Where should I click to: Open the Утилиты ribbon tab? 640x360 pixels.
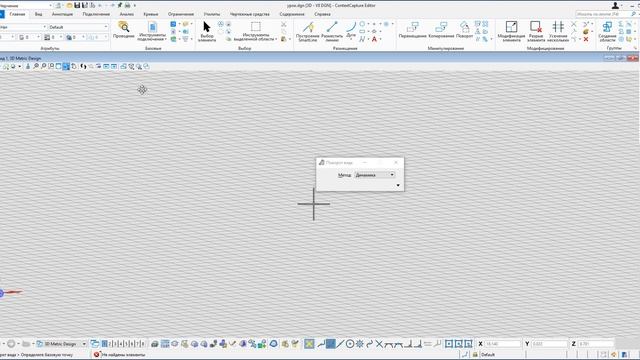pyautogui.click(x=212, y=14)
